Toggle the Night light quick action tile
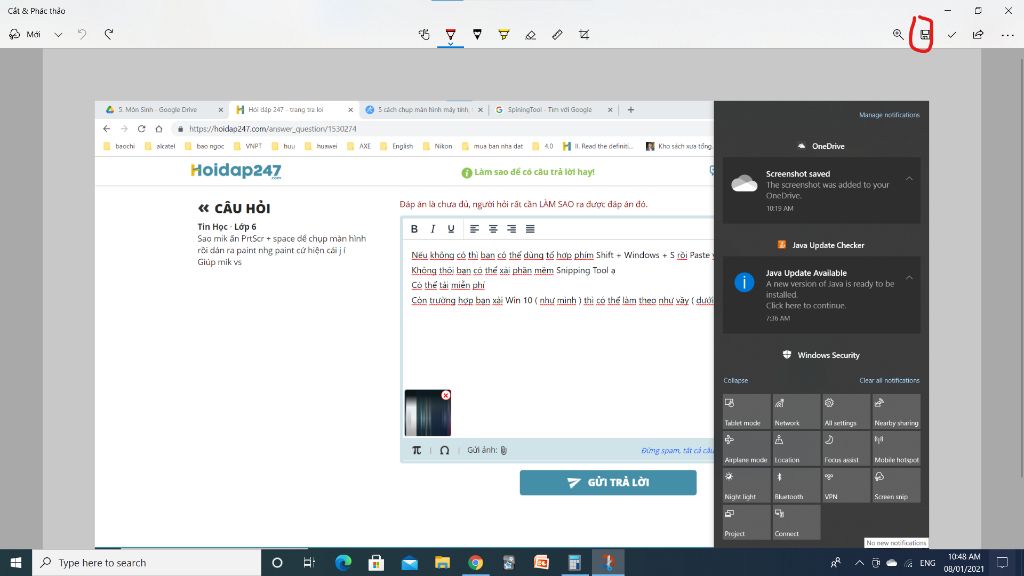1024x576 pixels. click(746, 485)
